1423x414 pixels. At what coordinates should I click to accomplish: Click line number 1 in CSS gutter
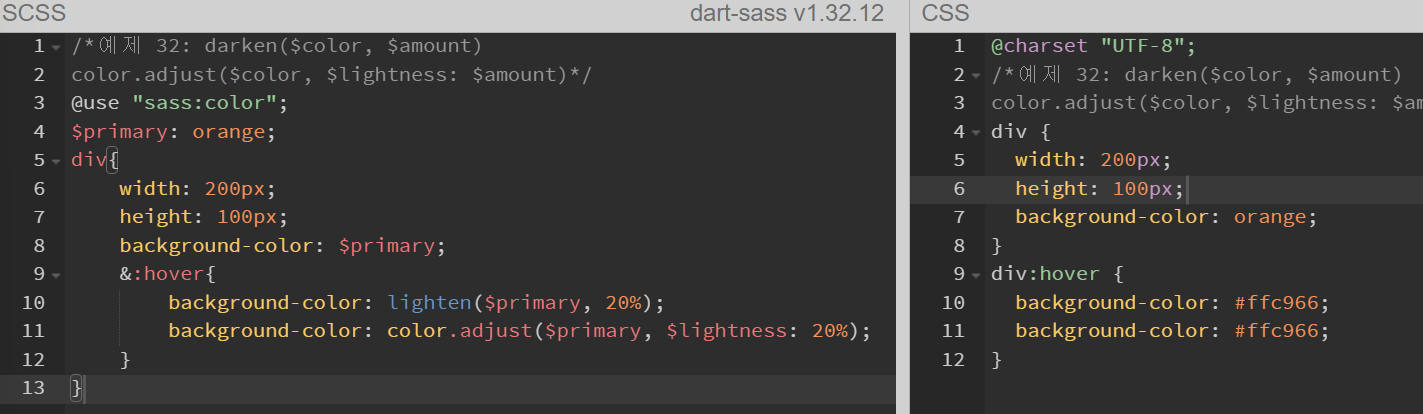(x=959, y=46)
